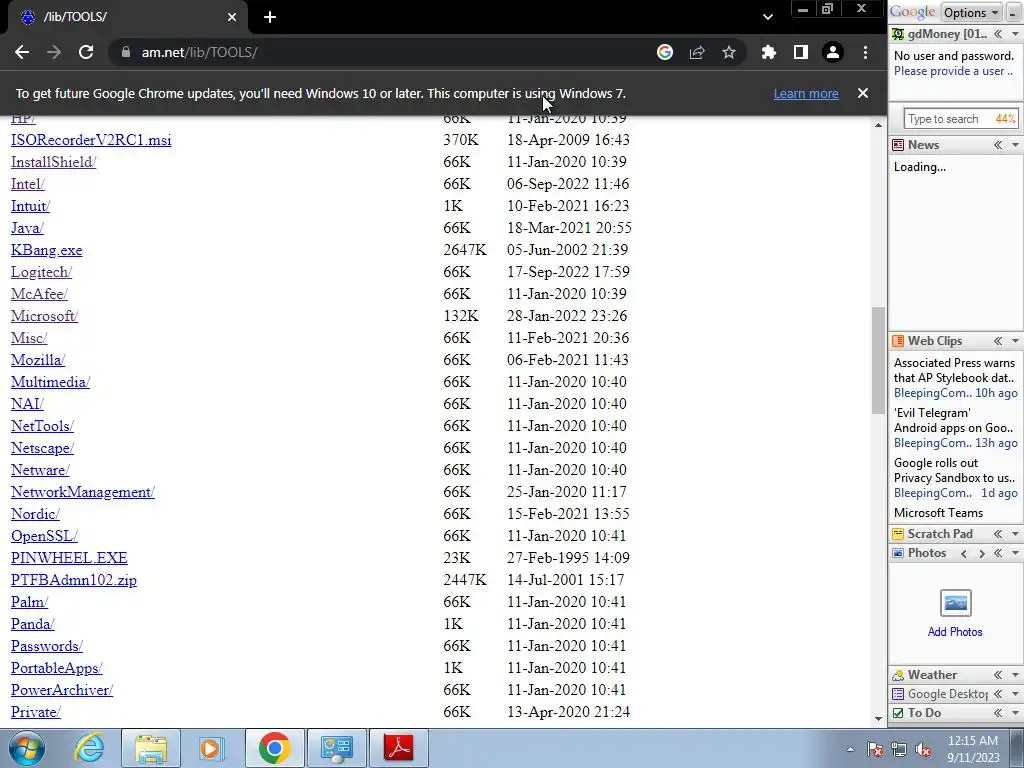Select the /lib/TOOLS/ browser tab
This screenshot has width=1024, height=768.
128,17
